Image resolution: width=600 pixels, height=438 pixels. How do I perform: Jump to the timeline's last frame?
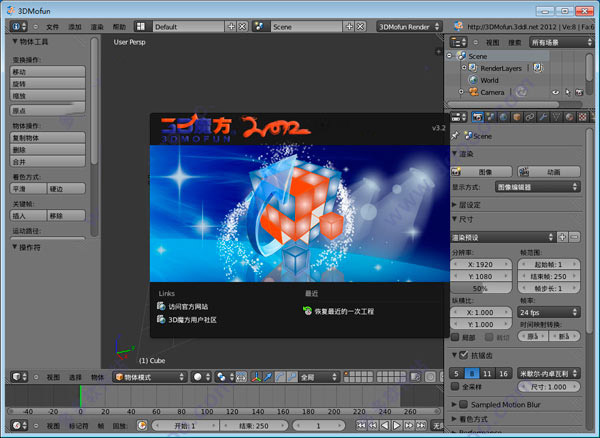(x=421, y=425)
